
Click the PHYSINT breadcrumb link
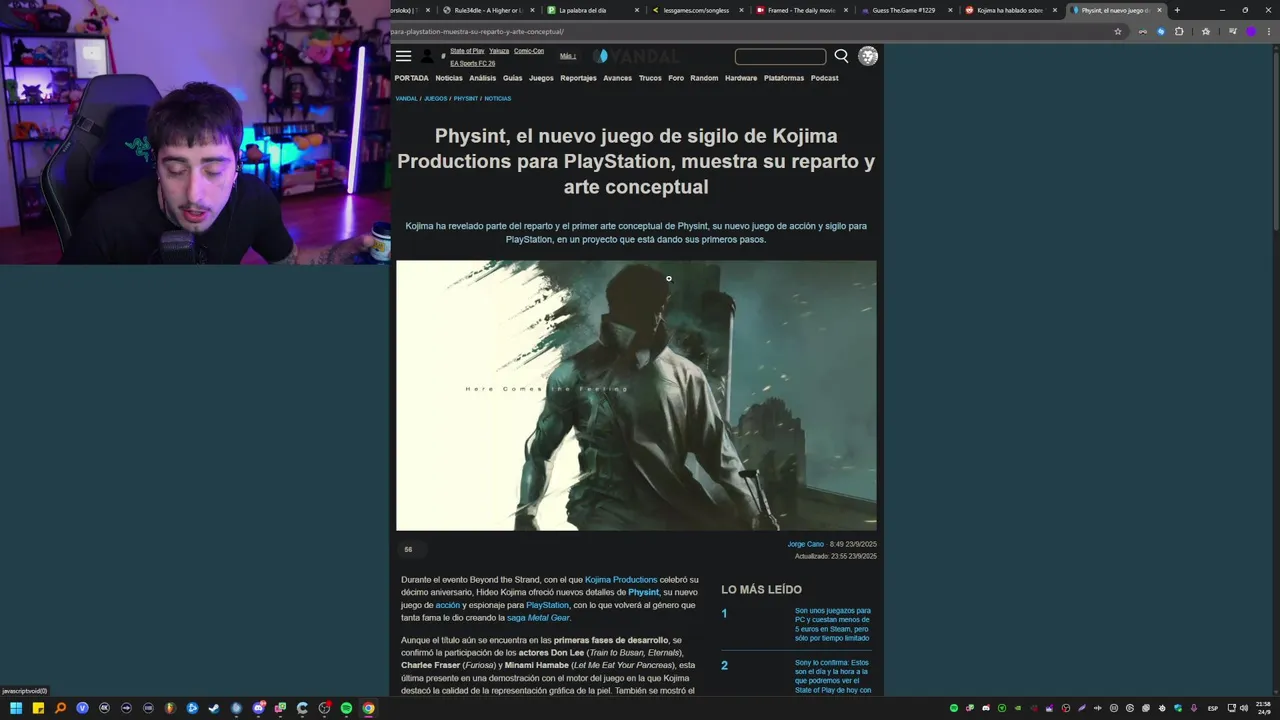(466, 99)
